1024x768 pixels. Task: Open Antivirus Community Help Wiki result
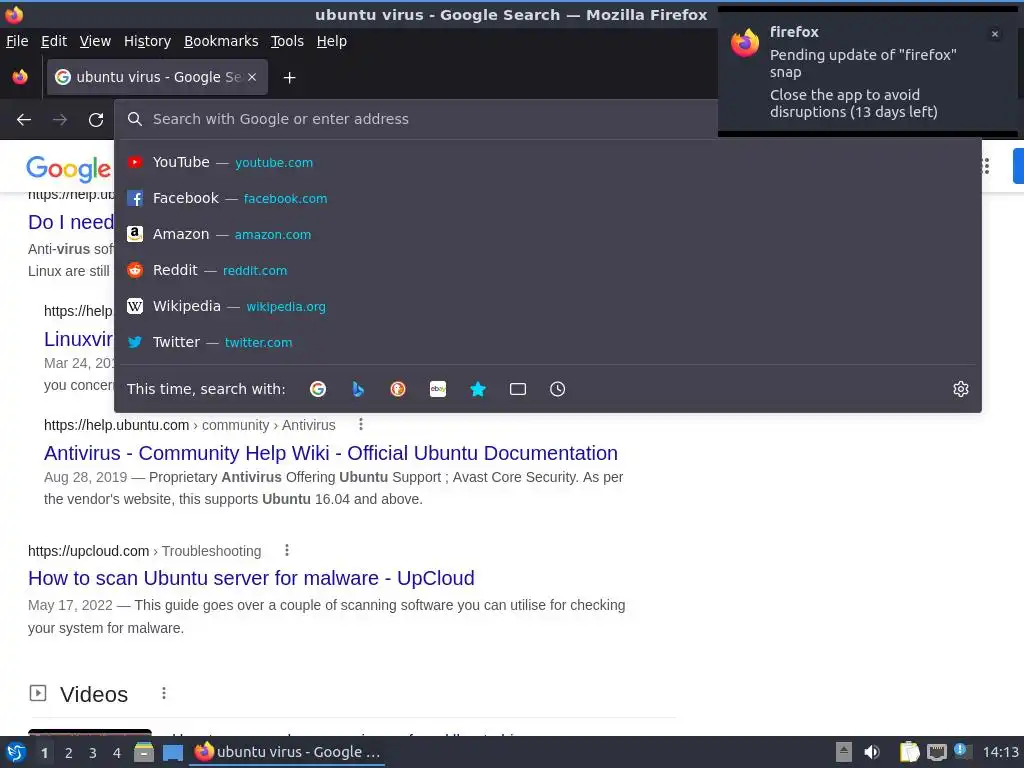pyautogui.click(x=330, y=453)
